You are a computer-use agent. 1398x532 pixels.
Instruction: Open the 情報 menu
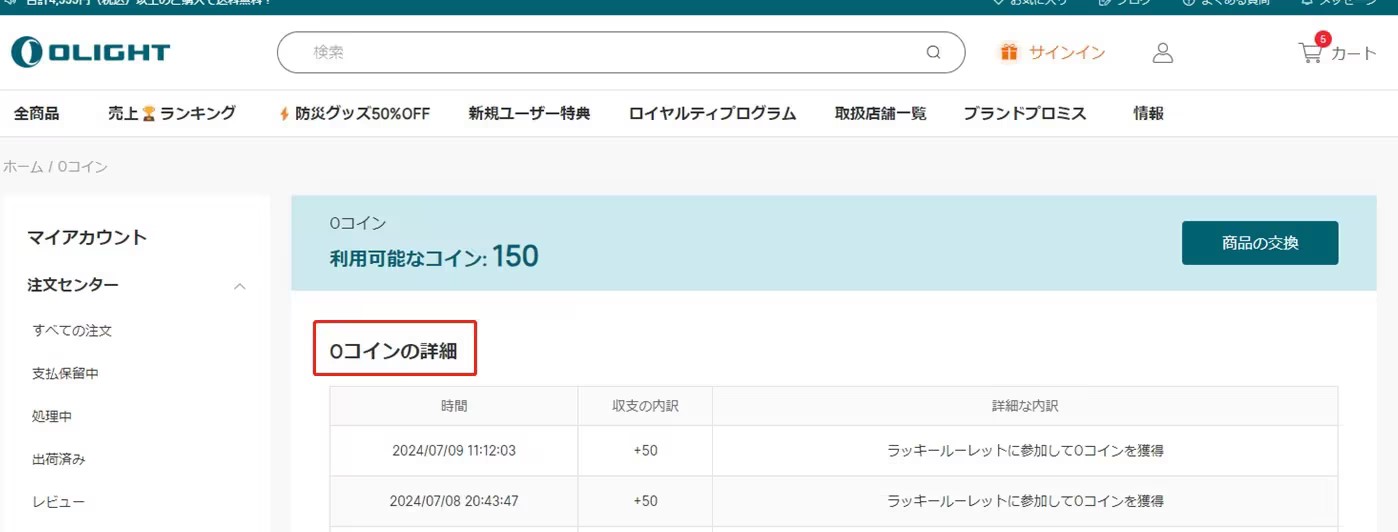[x=1148, y=113]
